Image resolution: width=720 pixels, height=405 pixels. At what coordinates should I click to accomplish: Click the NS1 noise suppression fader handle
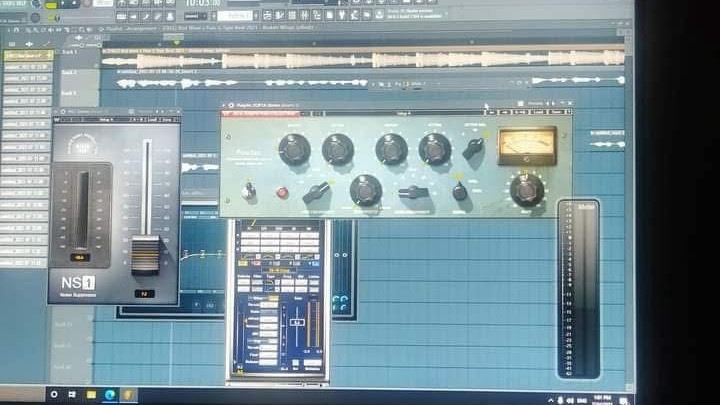pos(145,255)
